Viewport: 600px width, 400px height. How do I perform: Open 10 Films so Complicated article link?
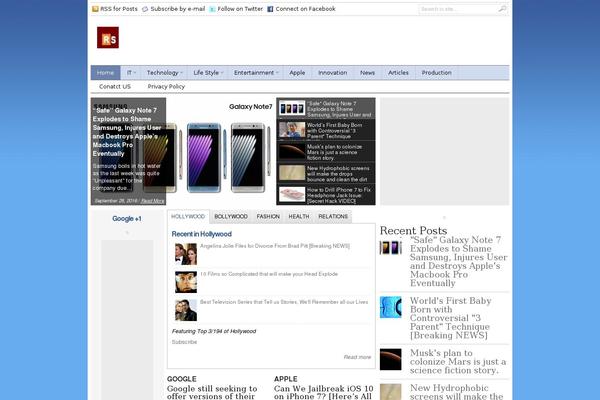click(x=269, y=274)
